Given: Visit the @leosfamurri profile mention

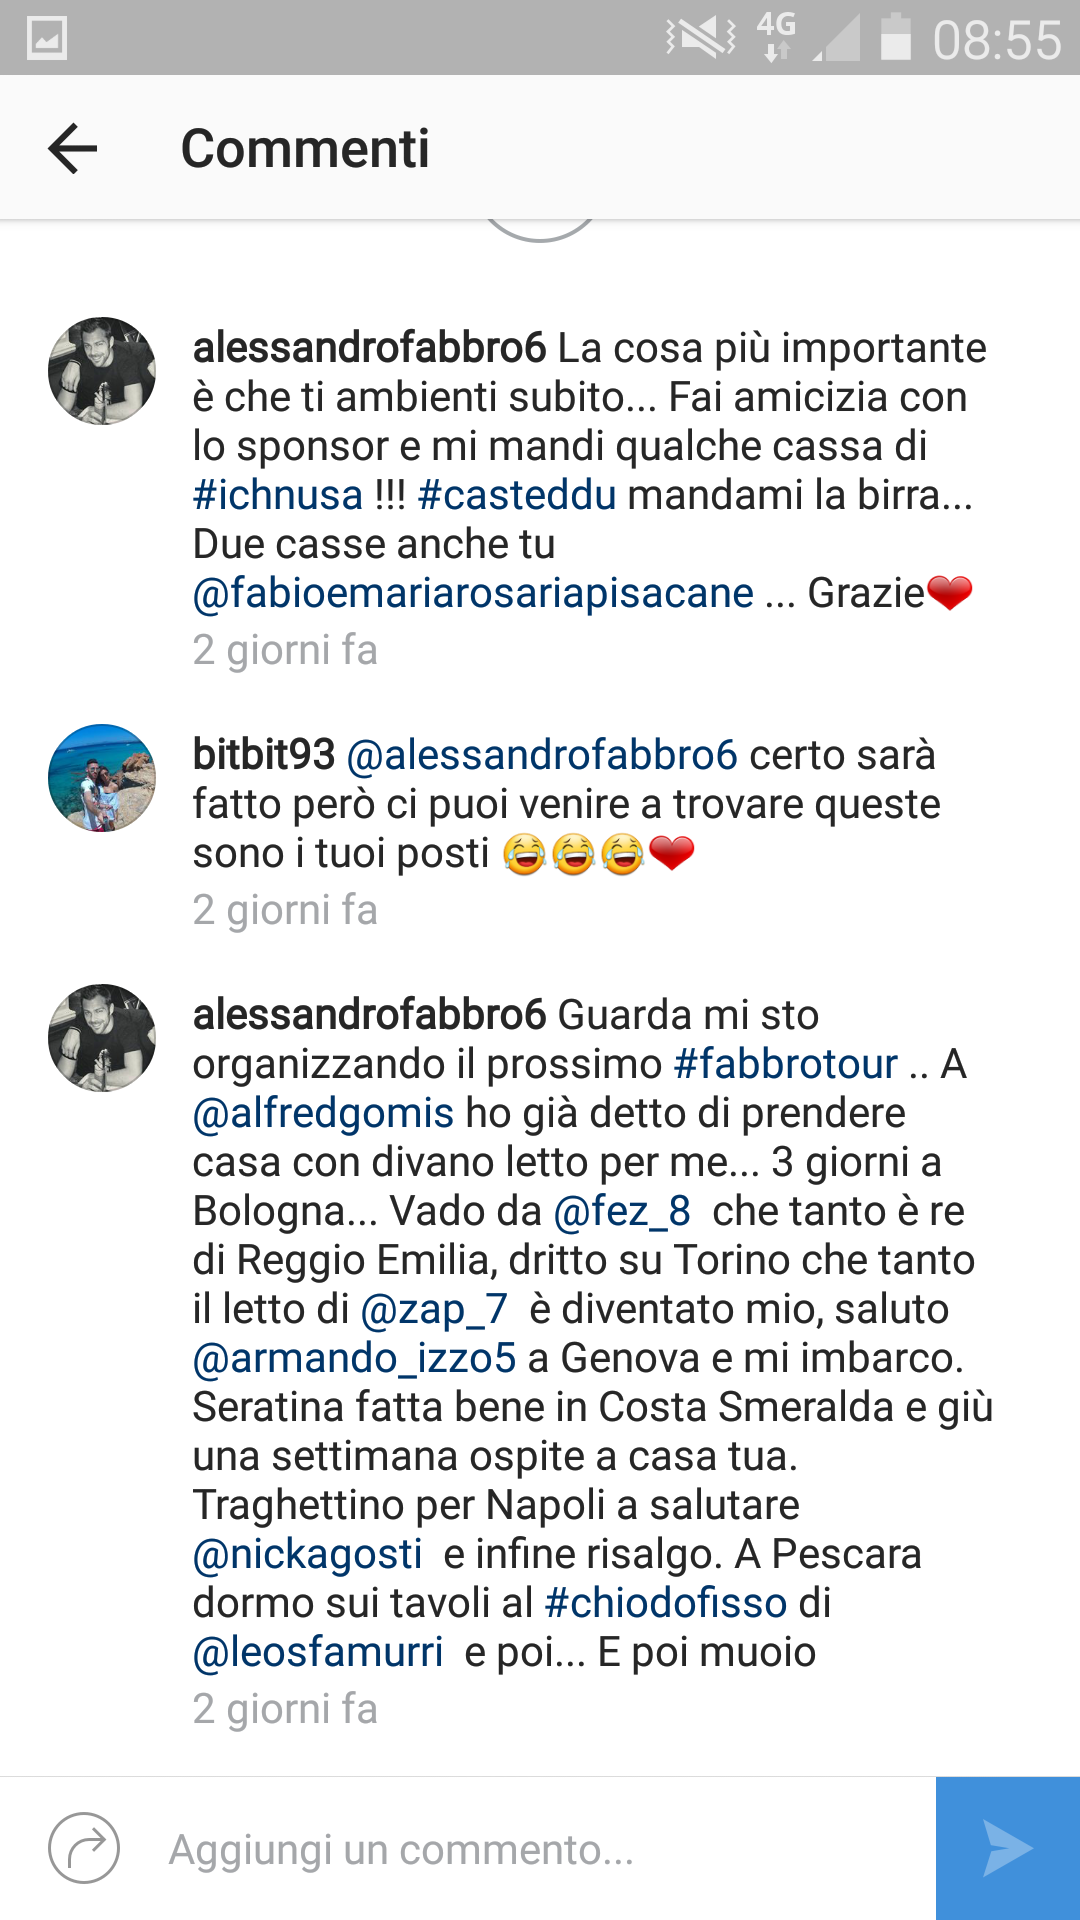Looking at the screenshot, I should [x=318, y=1652].
